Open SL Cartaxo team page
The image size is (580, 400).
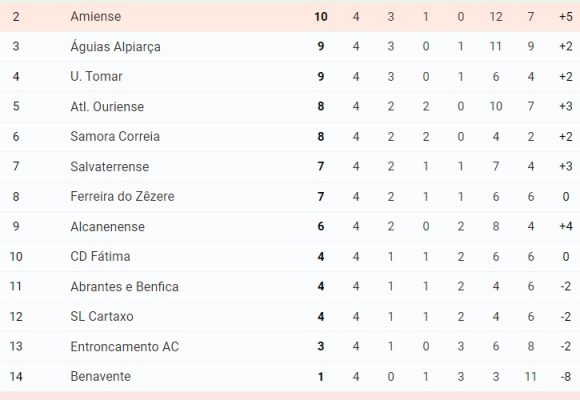click(102, 316)
